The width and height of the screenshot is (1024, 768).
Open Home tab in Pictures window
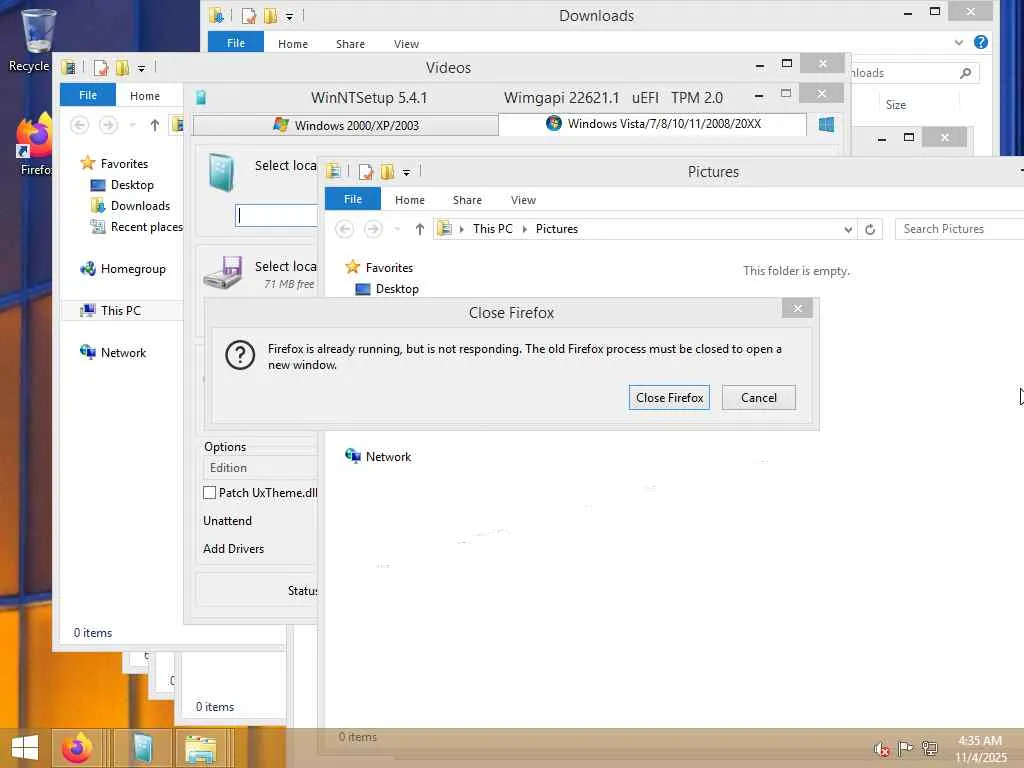[409, 200]
